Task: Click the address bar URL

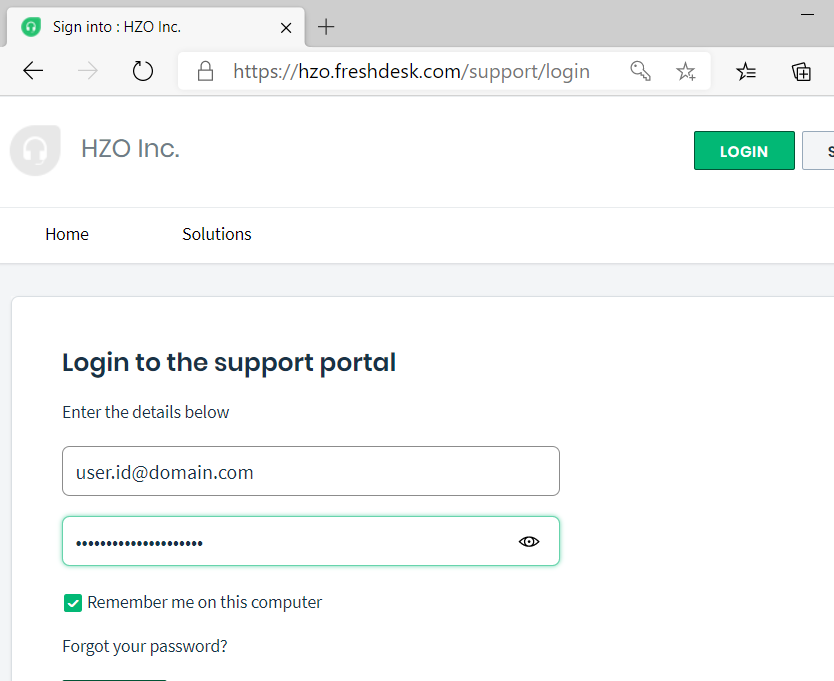Action: (x=411, y=71)
